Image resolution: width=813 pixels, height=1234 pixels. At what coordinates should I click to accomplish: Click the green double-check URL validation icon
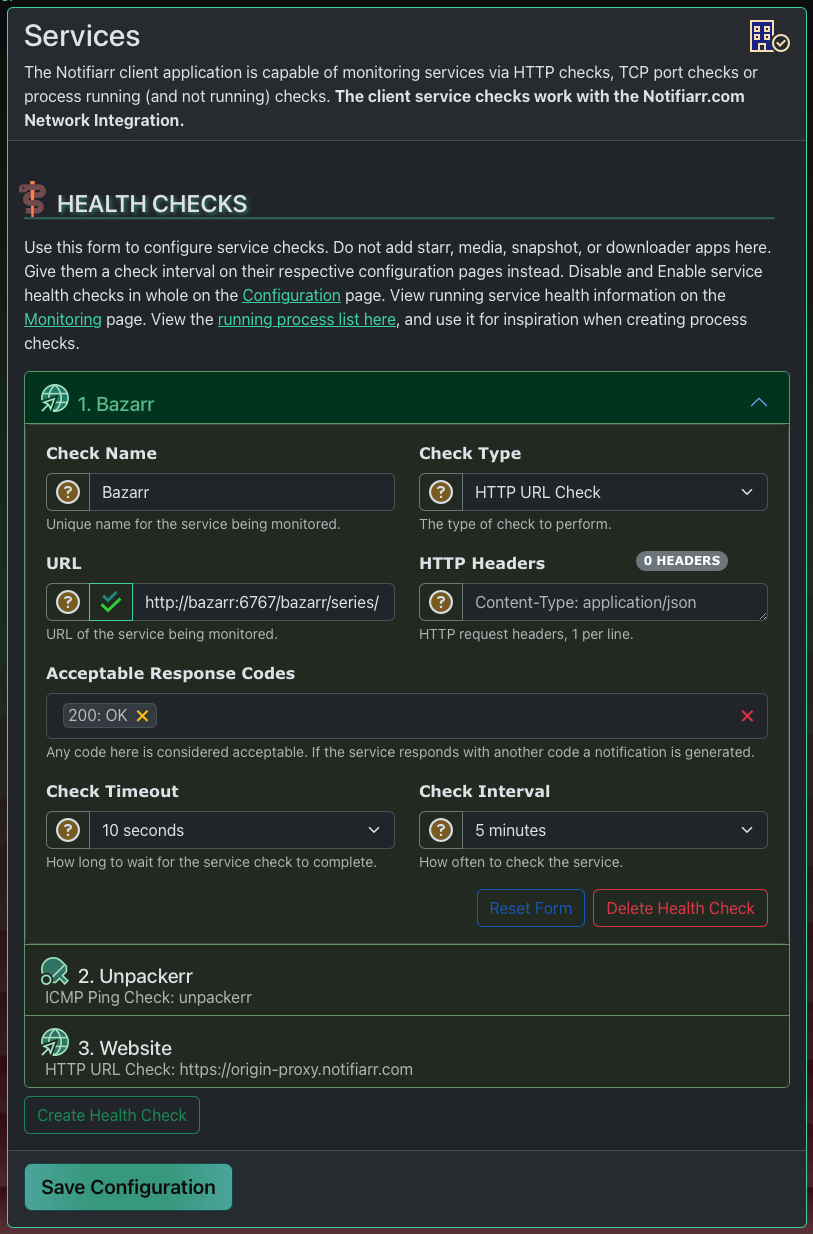(x=111, y=602)
